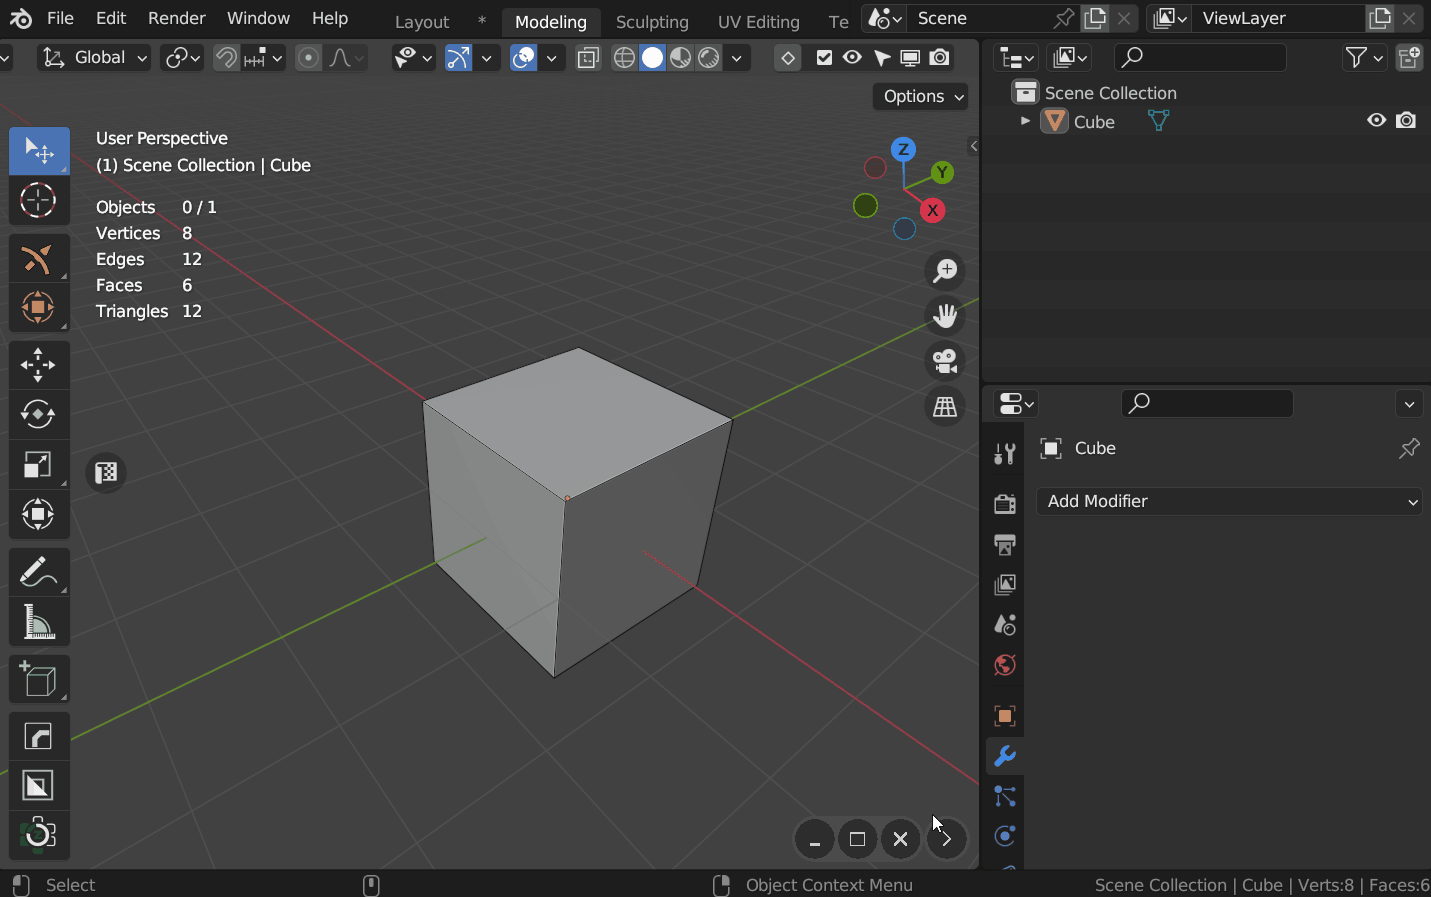Open the Add Modifier dropdown
The image size is (1431, 897).
tap(1228, 501)
